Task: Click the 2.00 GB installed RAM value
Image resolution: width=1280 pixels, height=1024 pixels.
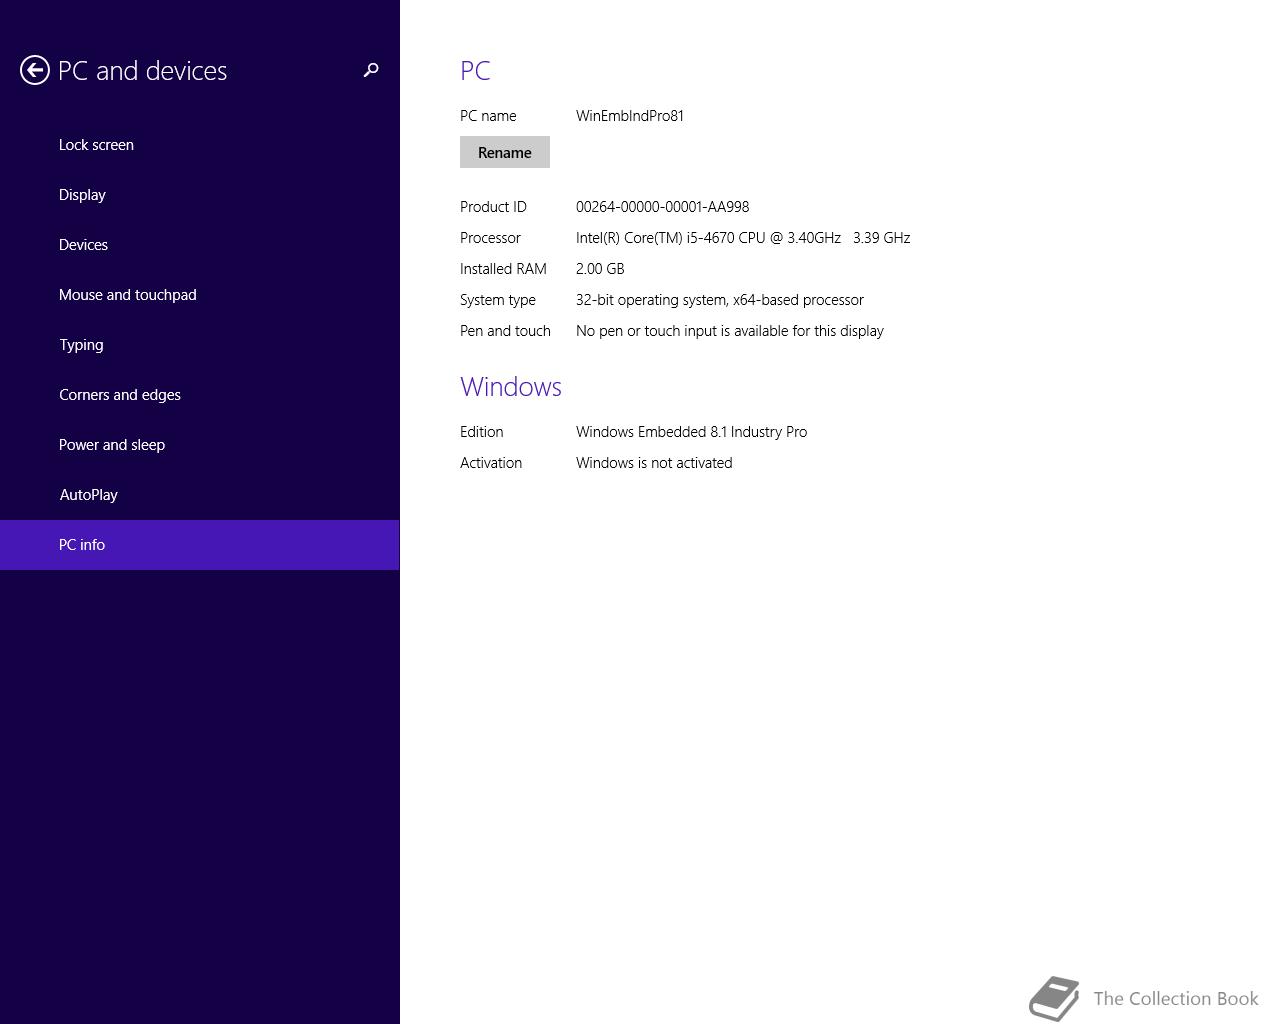Action: click(x=600, y=269)
